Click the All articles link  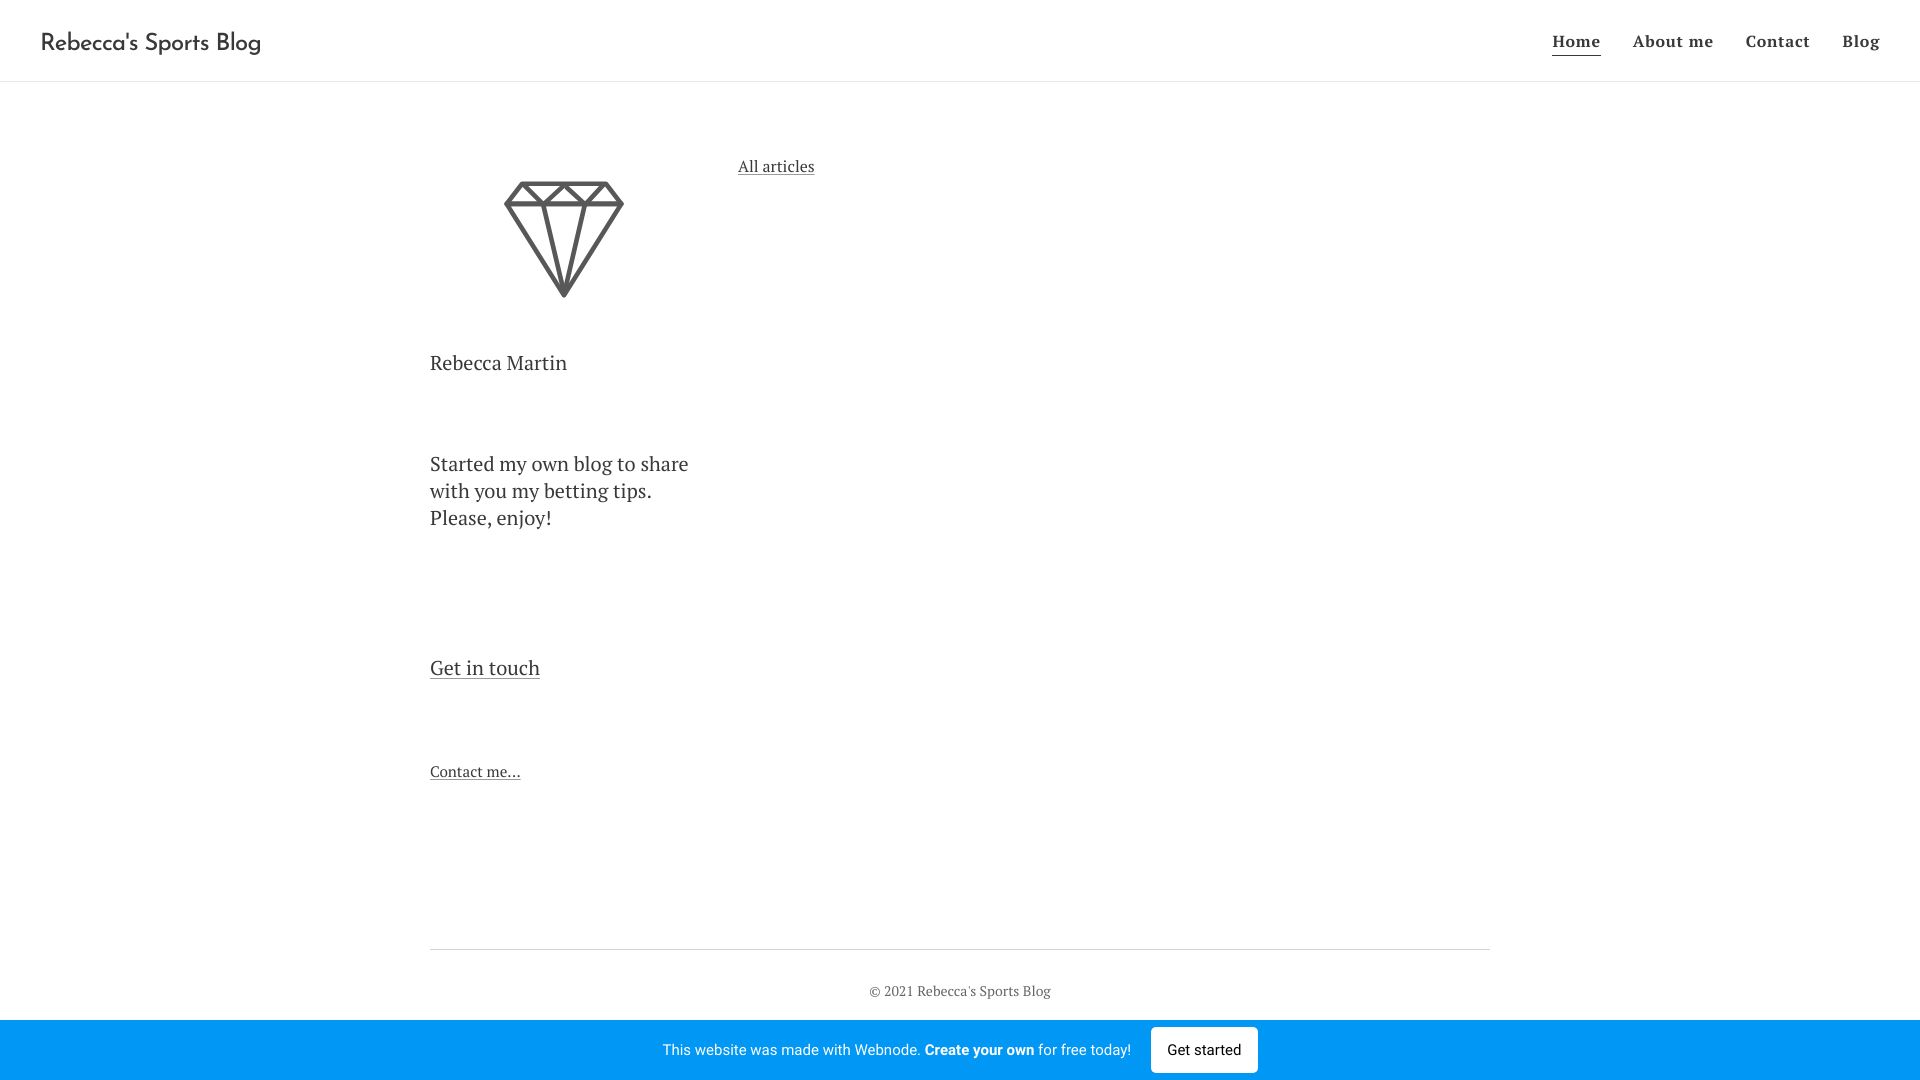[775, 165]
